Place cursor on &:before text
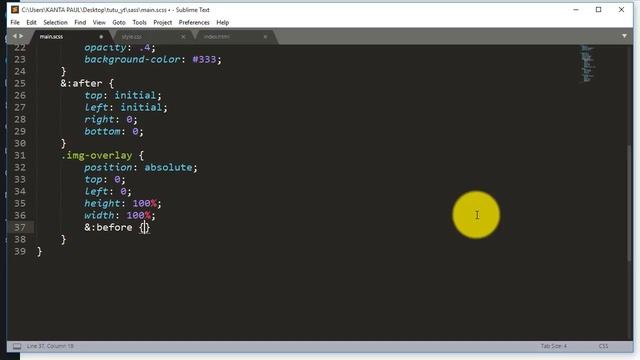Image resolution: width=640 pixels, height=360 pixels. 108,227
